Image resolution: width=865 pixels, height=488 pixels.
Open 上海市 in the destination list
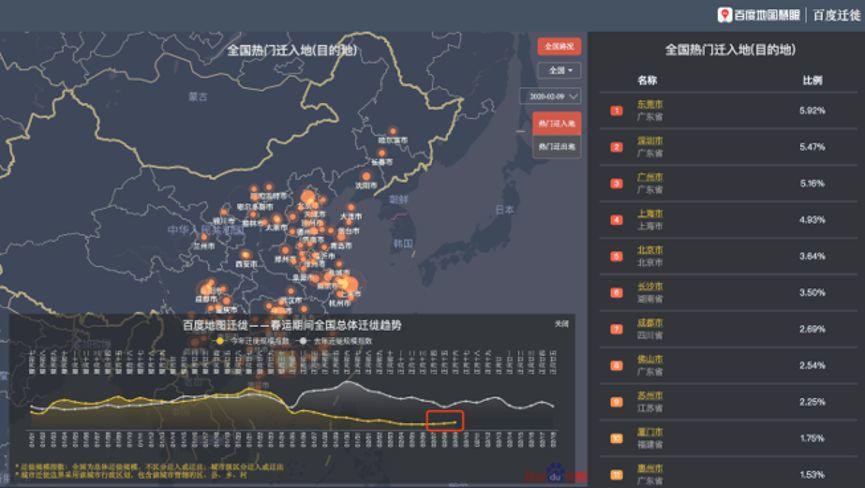[650, 213]
